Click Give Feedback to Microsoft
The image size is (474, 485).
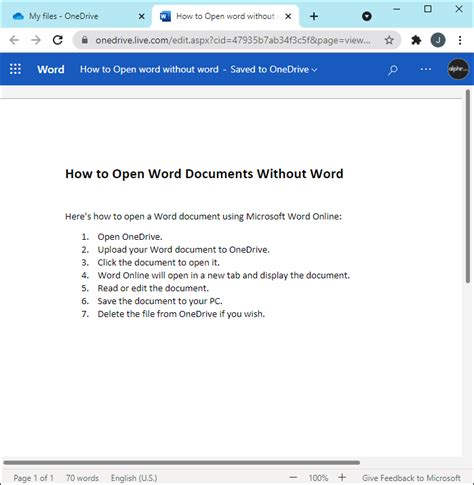(411, 478)
